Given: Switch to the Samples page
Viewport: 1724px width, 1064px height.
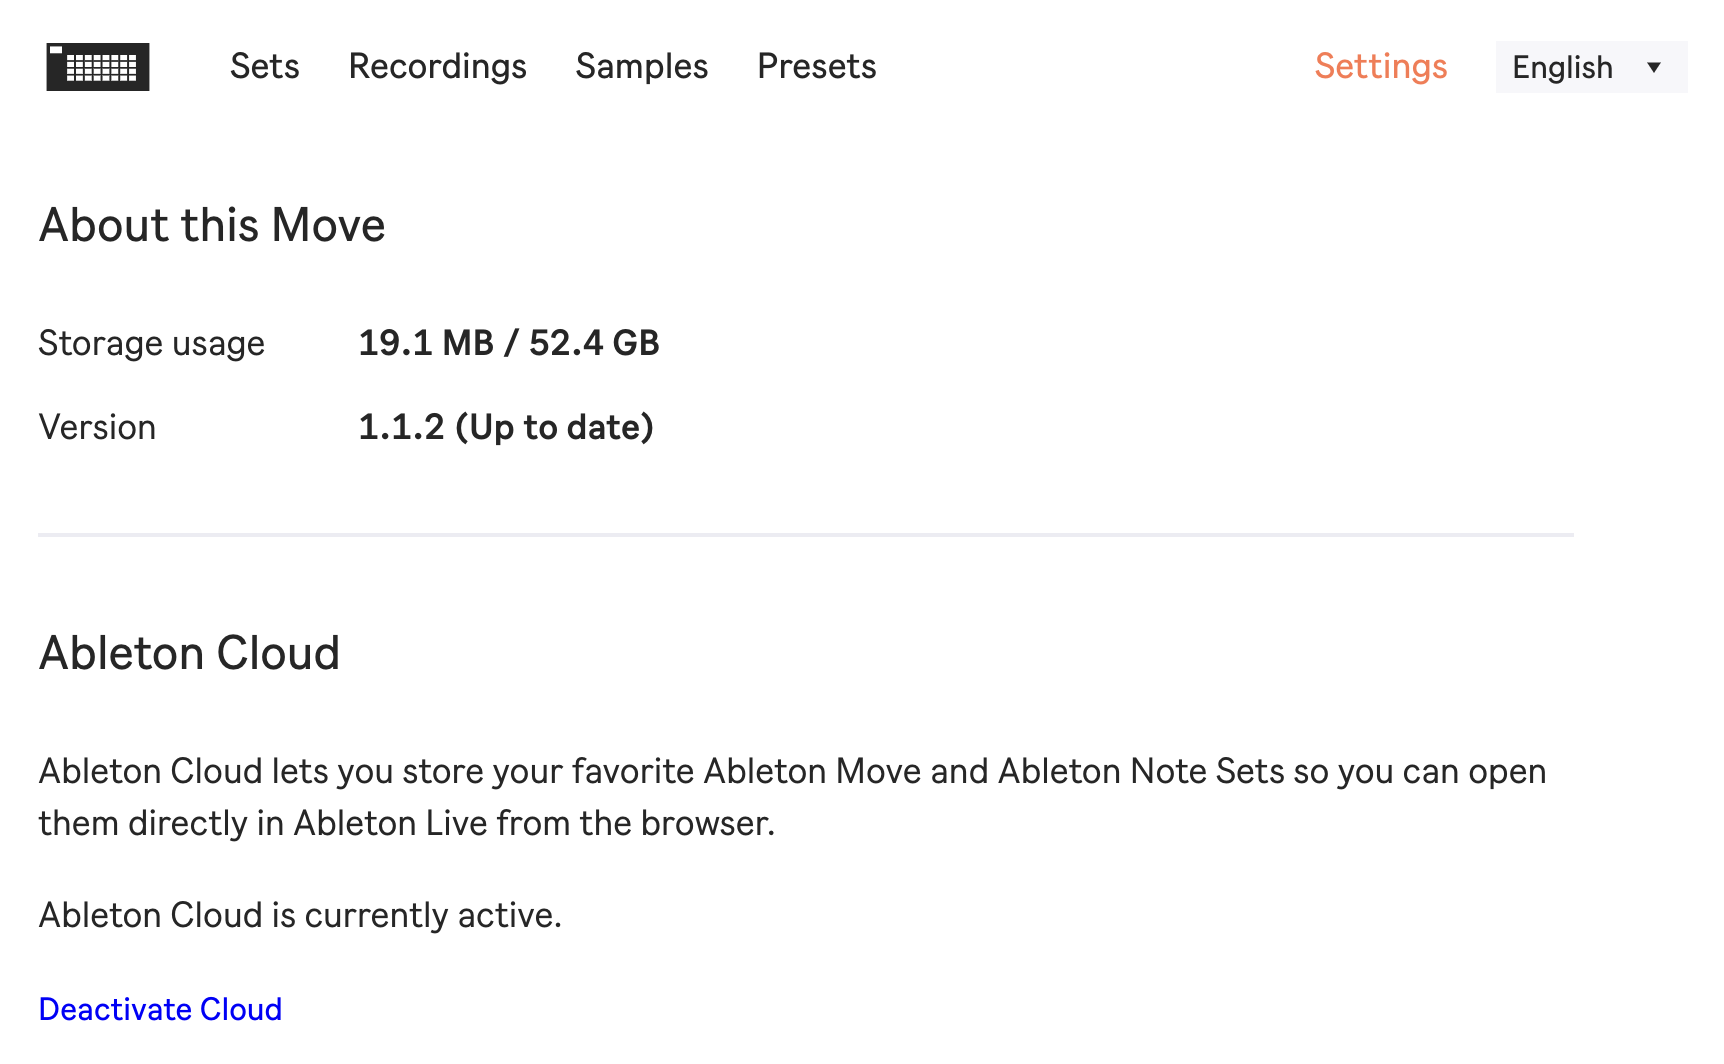Looking at the screenshot, I should pos(642,66).
